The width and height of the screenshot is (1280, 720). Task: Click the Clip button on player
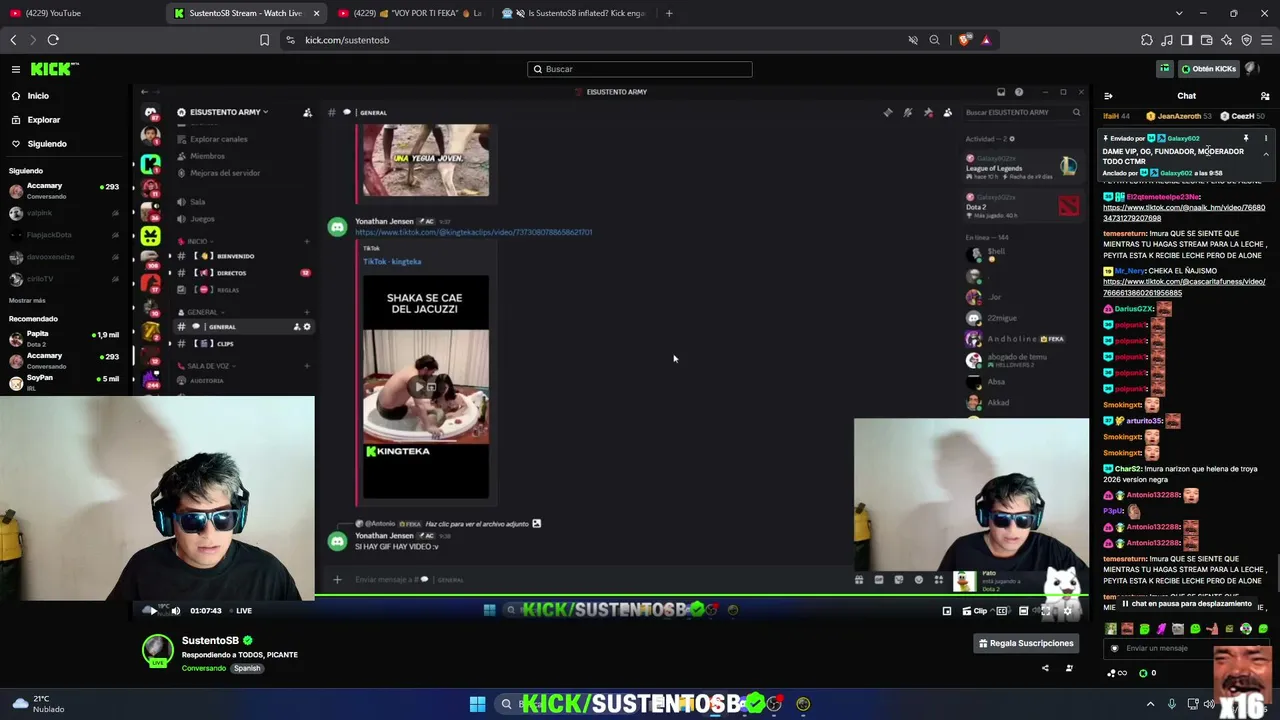[x=975, y=611]
